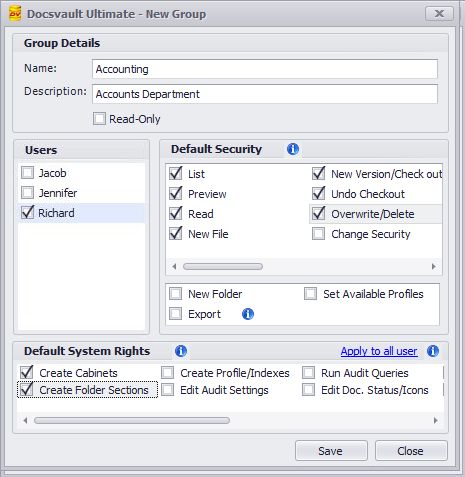Click into the Description text field
This screenshot has height=477, width=465.
[x=265, y=94]
